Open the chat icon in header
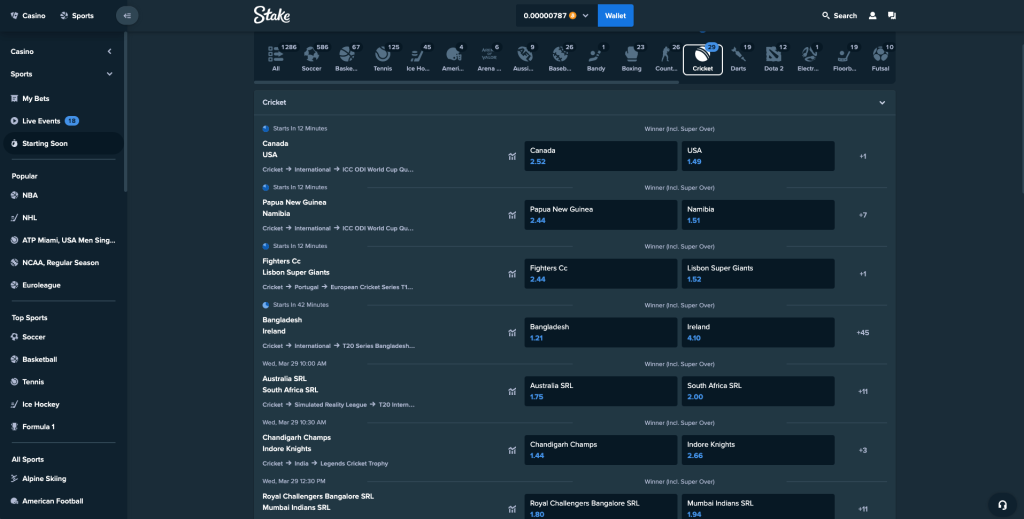Viewport: 1024px width, 519px height. tap(892, 16)
